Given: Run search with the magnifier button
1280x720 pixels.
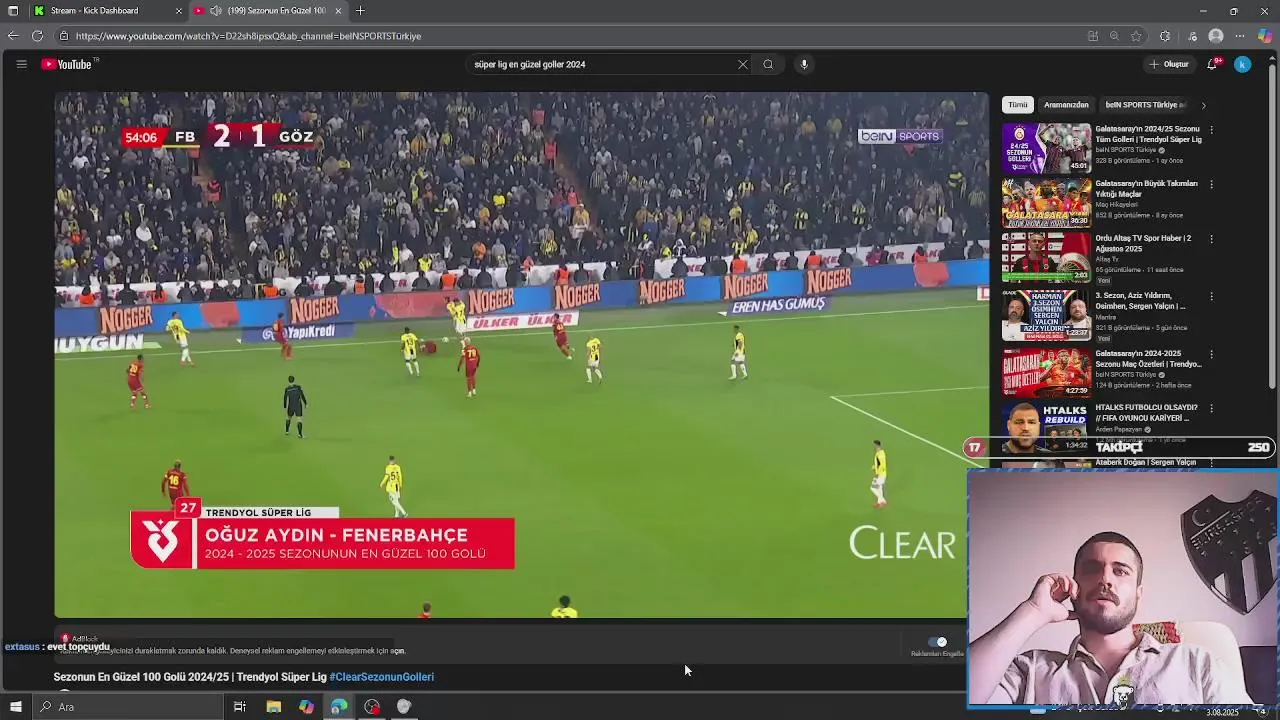Looking at the screenshot, I should click(768, 64).
